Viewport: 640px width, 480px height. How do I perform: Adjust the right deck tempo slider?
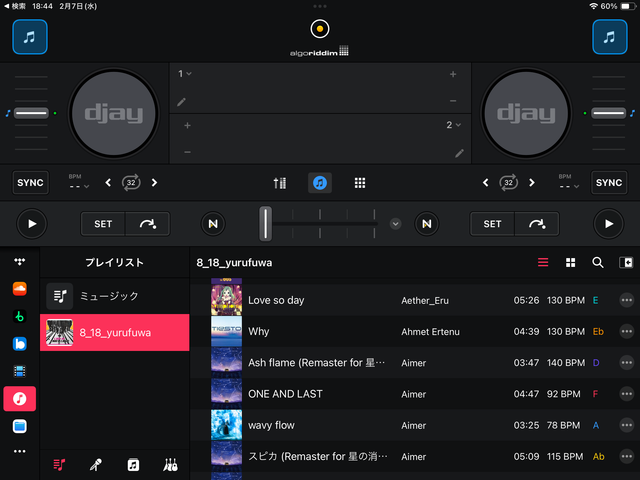pyautogui.click(x=609, y=113)
